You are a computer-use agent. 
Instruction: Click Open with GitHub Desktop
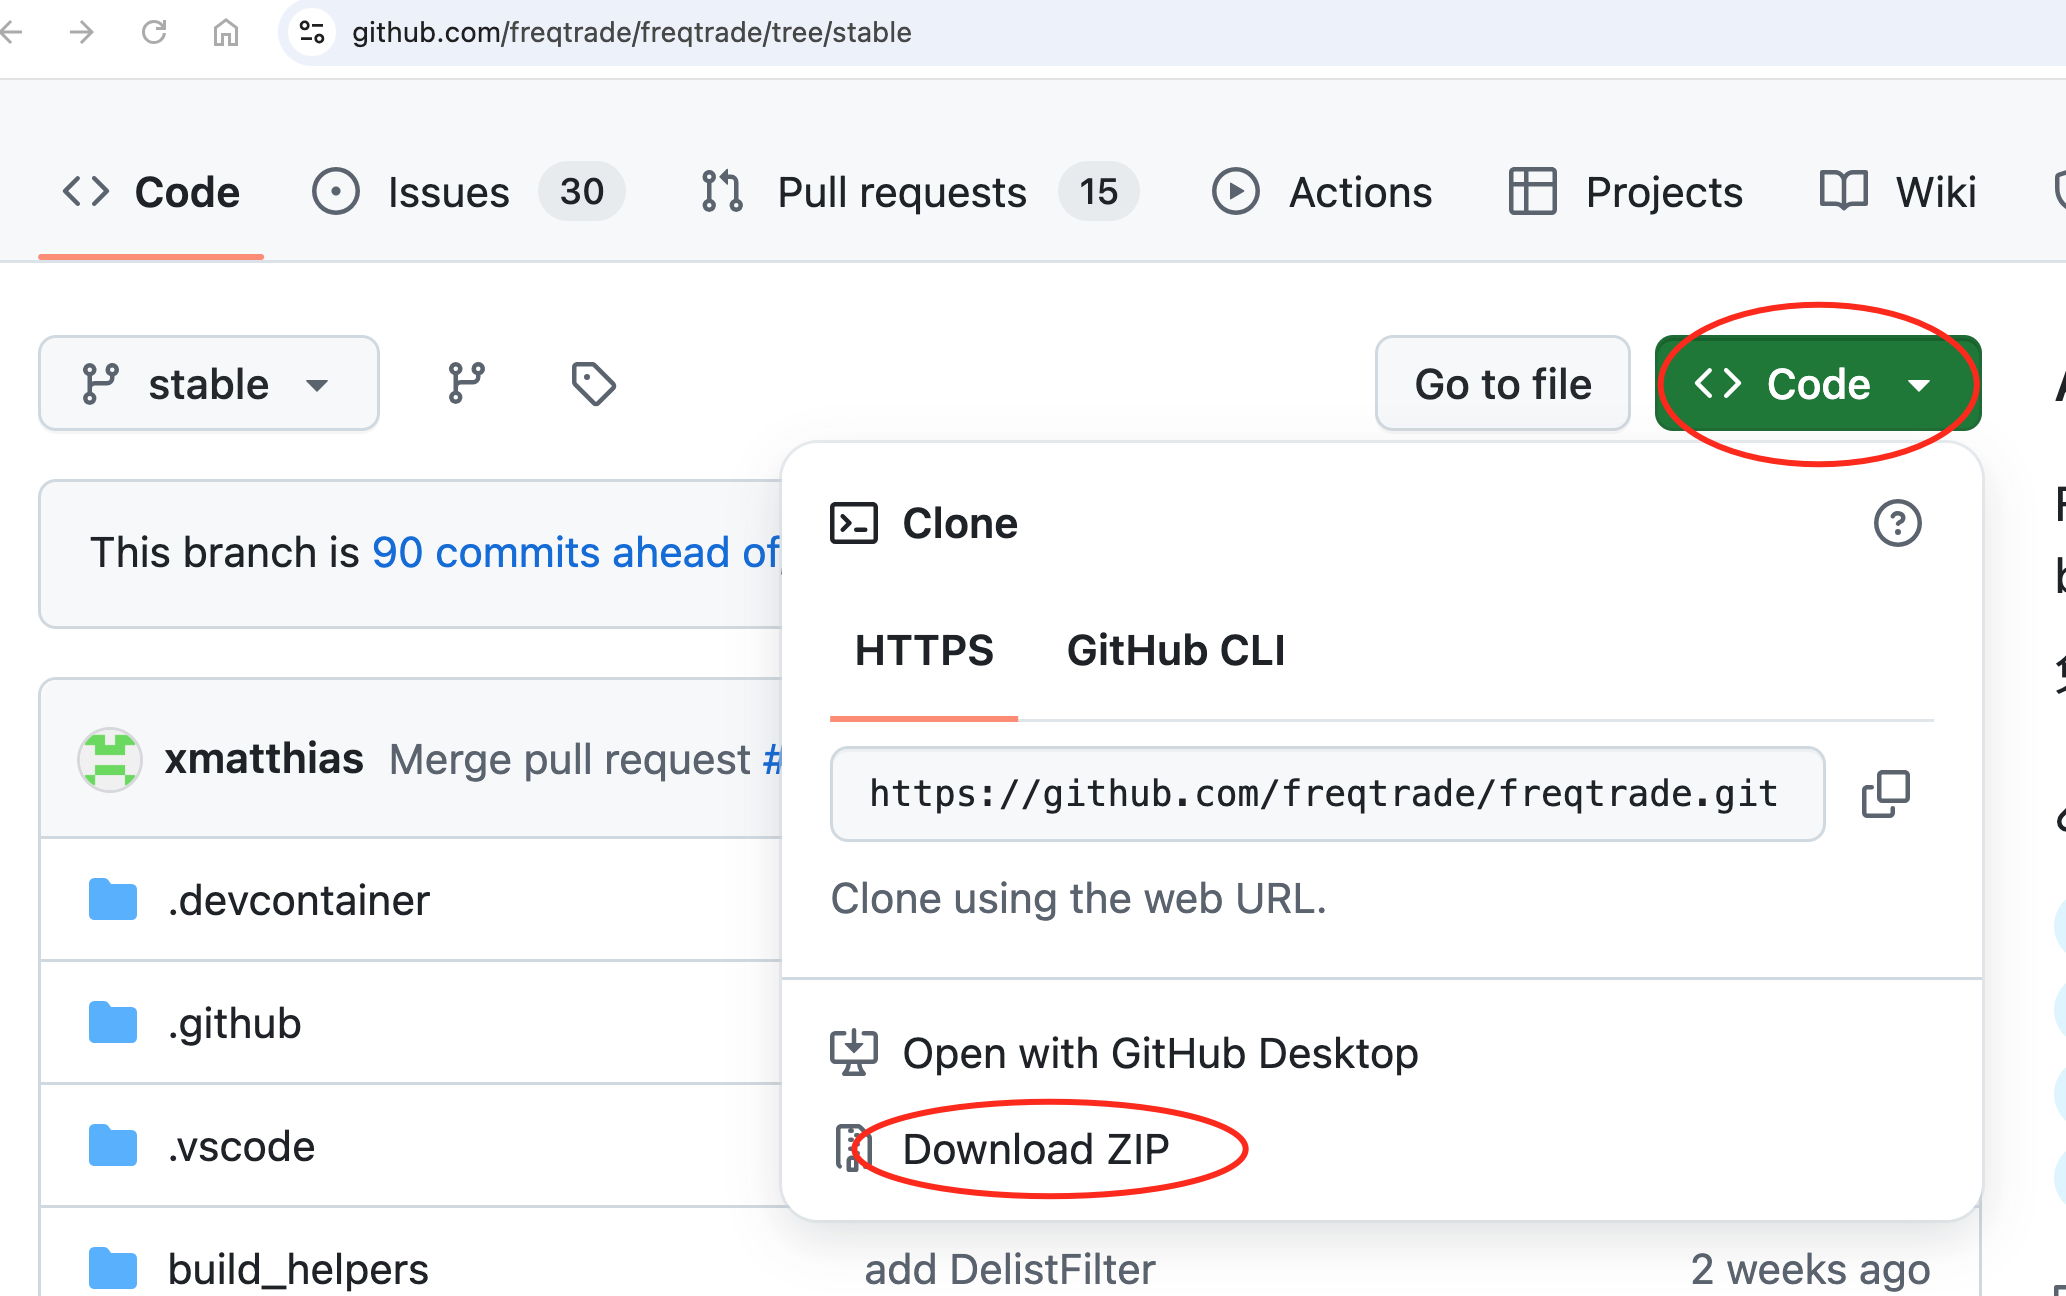(1159, 1053)
